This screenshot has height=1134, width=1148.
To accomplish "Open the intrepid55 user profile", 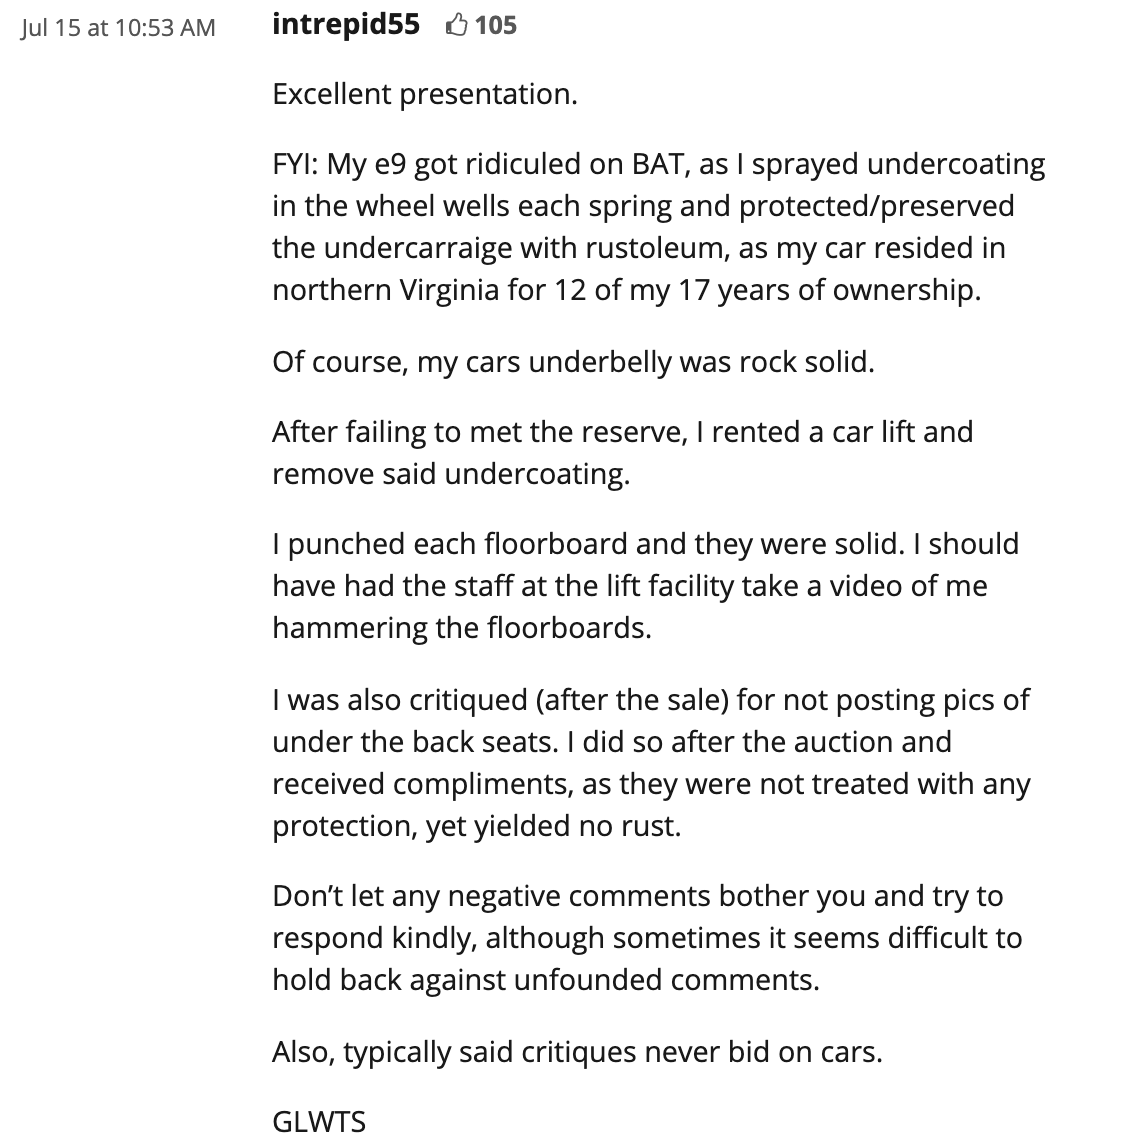I will coord(346,24).
